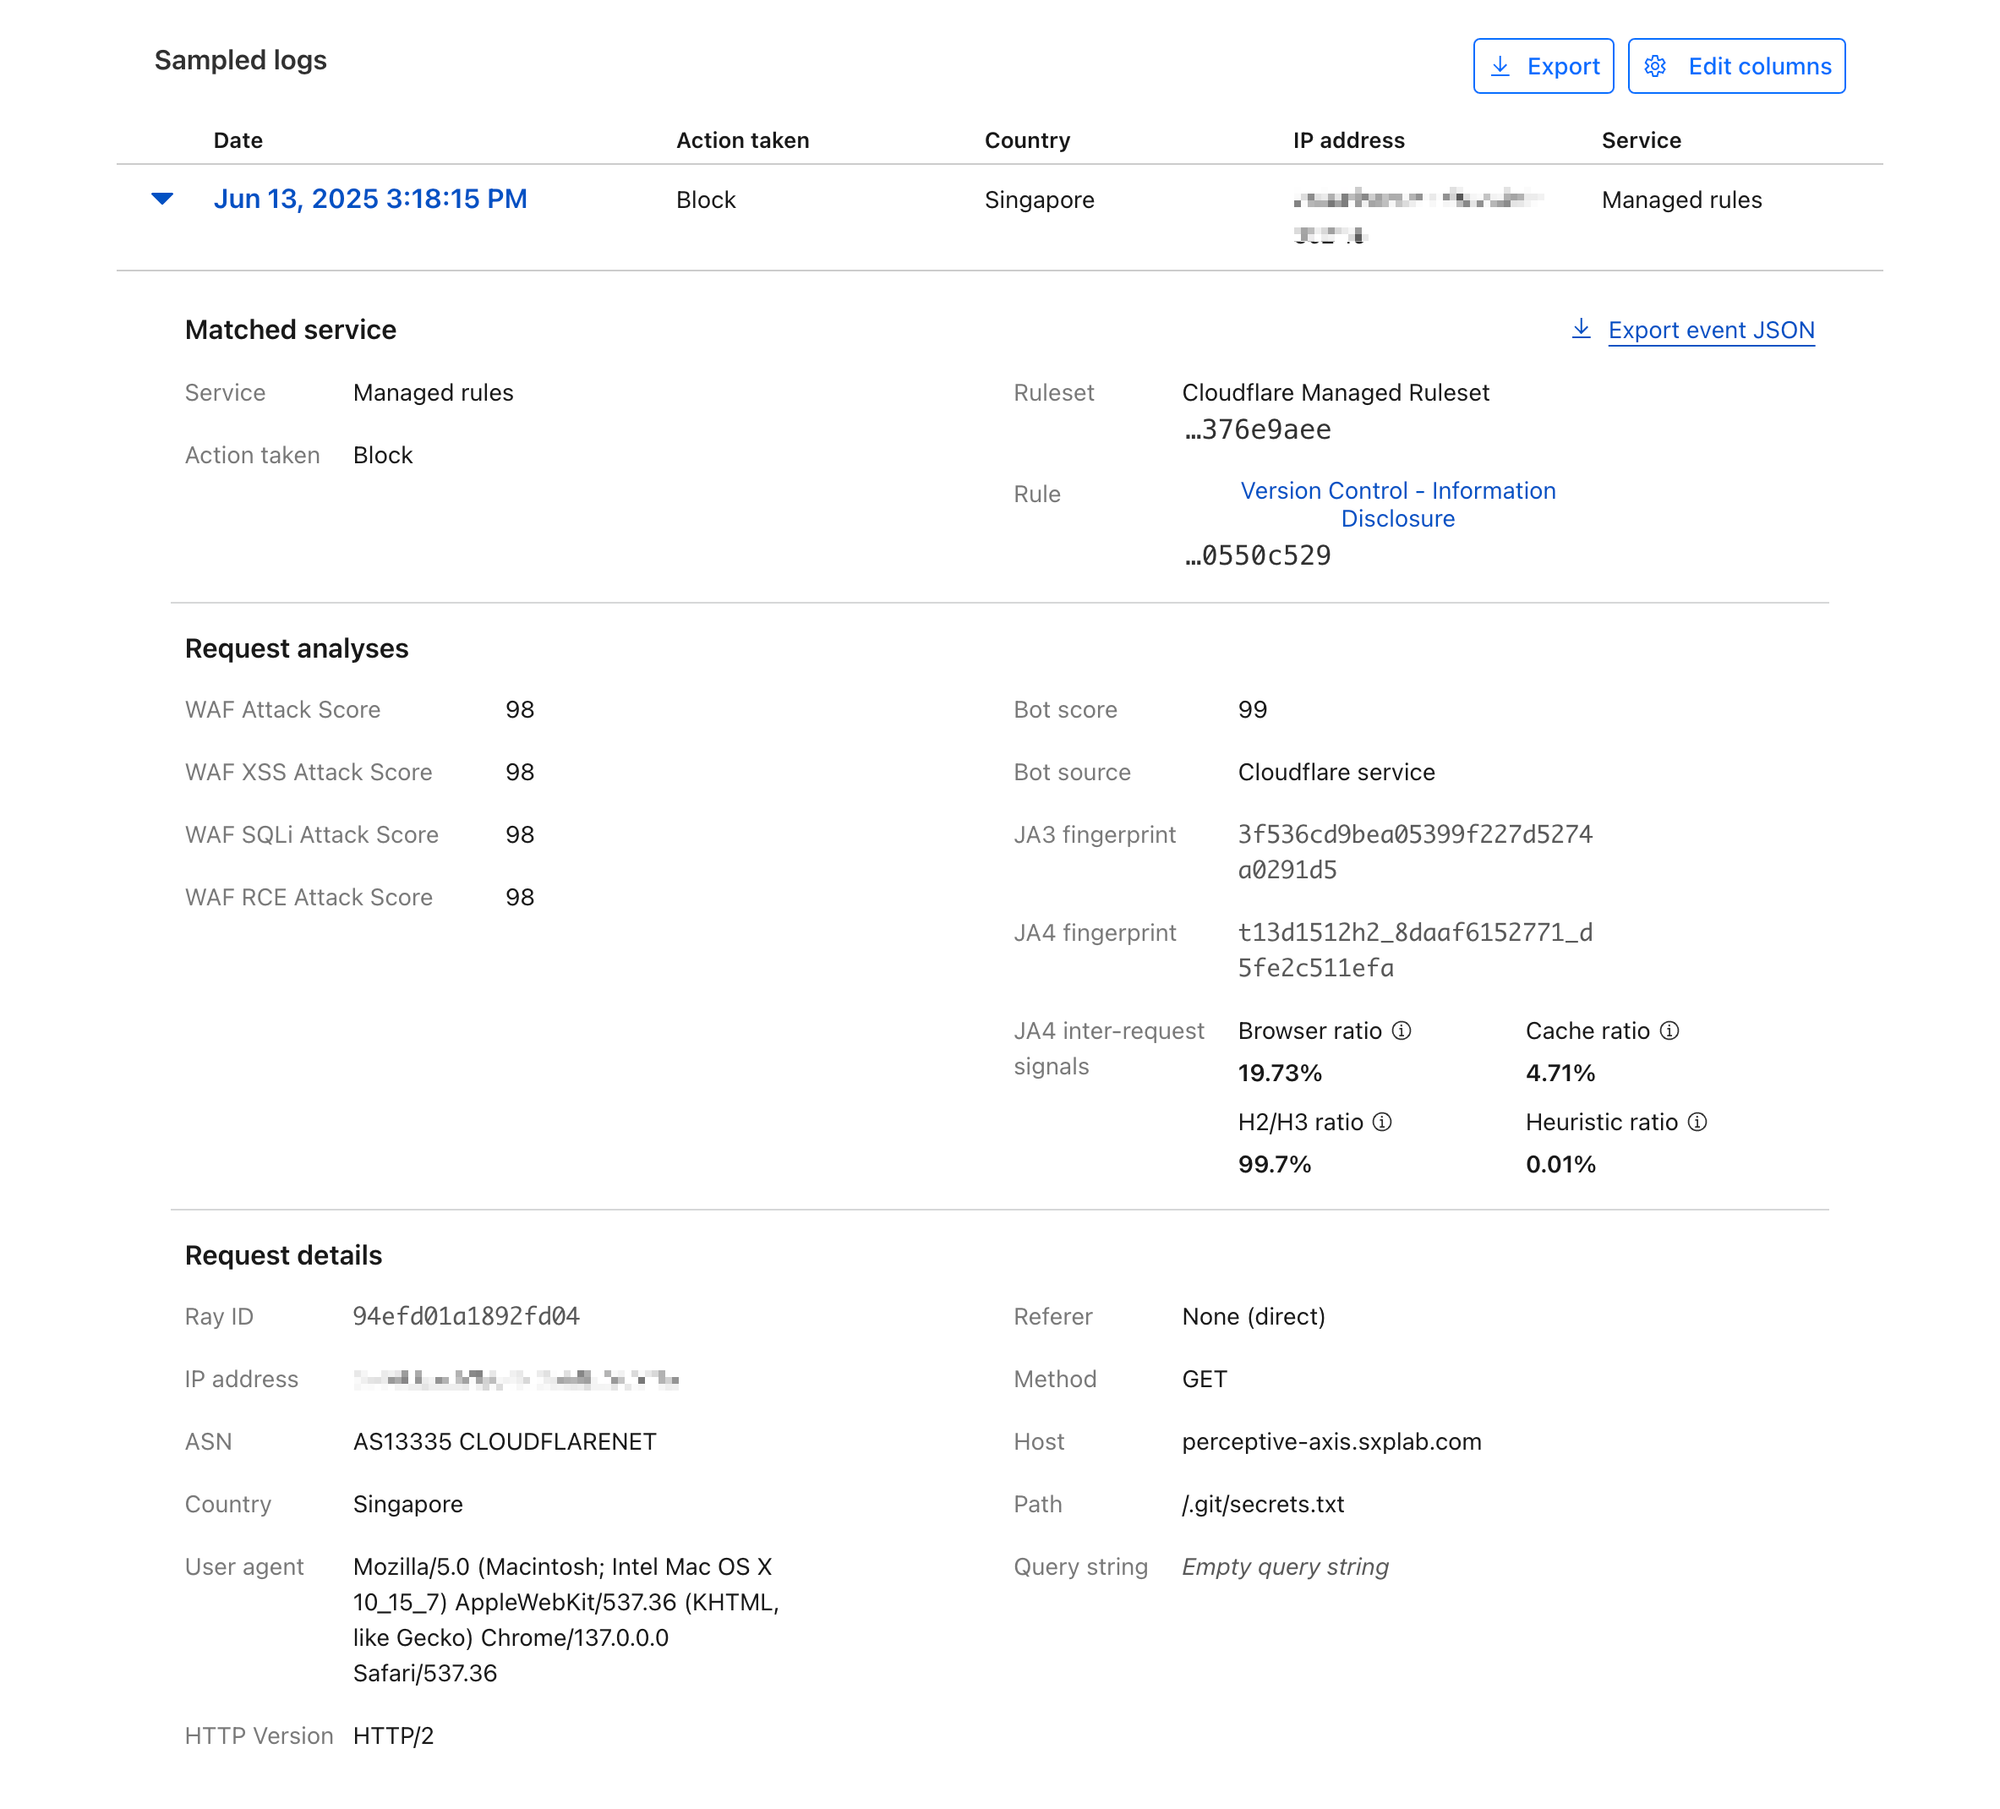The image size is (2000, 1809).
Task: Open the Browser ratio info icon
Action: [x=1402, y=1030]
